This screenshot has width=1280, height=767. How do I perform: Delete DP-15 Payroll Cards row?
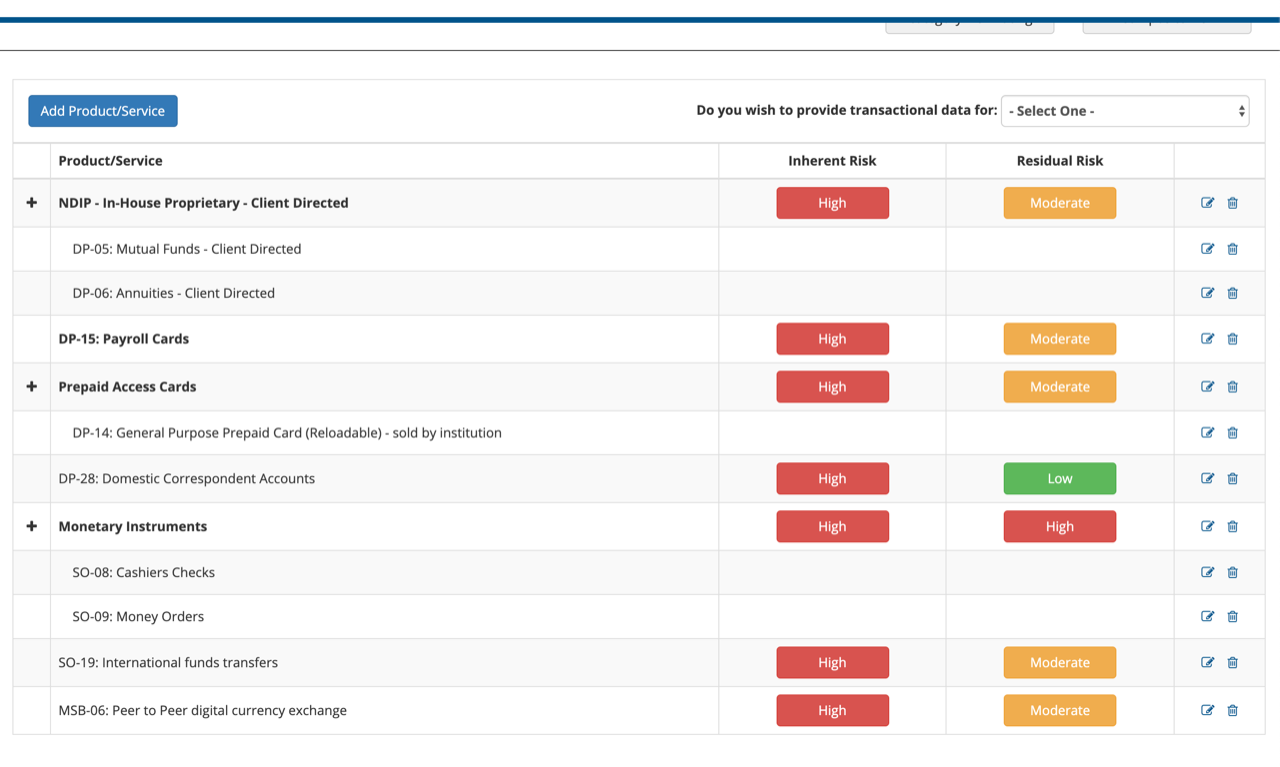click(1232, 338)
